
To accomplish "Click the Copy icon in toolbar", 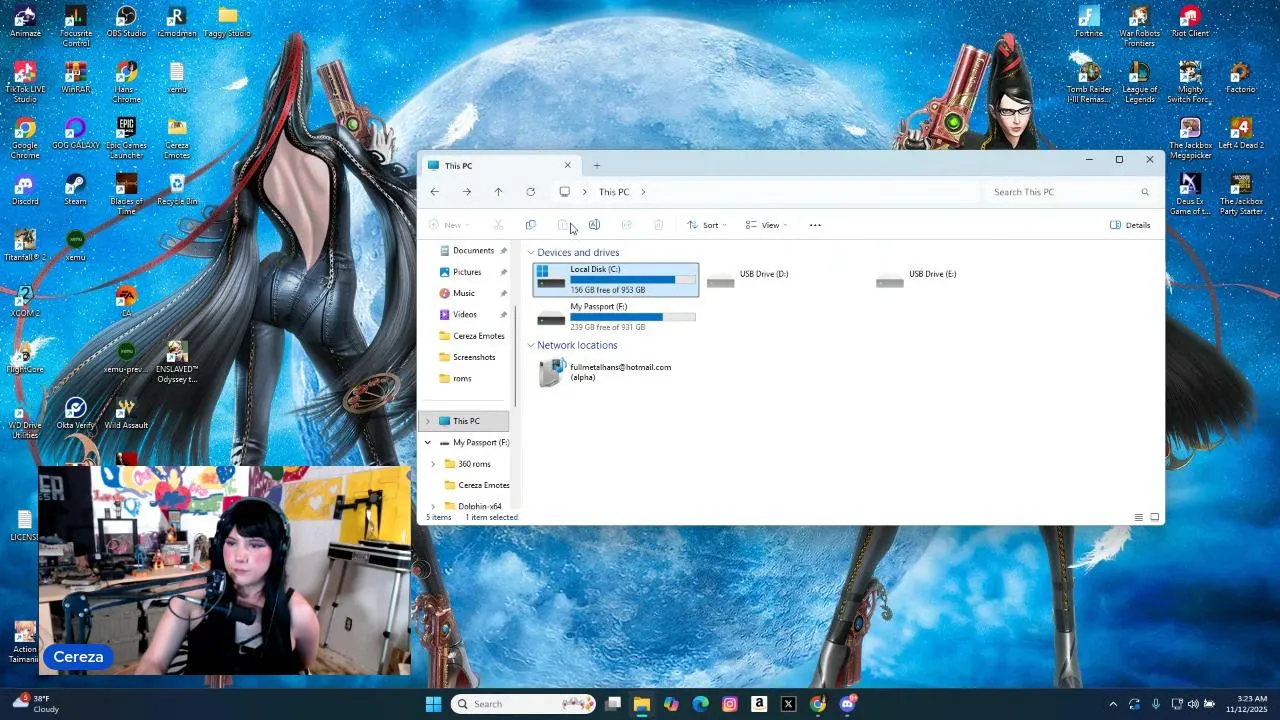I will tap(530, 225).
